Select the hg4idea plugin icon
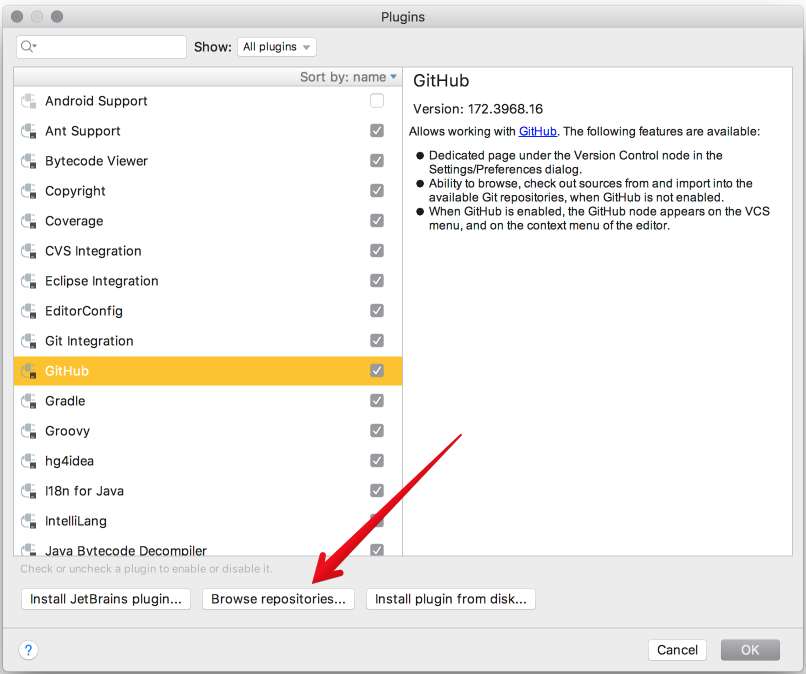 tap(29, 461)
